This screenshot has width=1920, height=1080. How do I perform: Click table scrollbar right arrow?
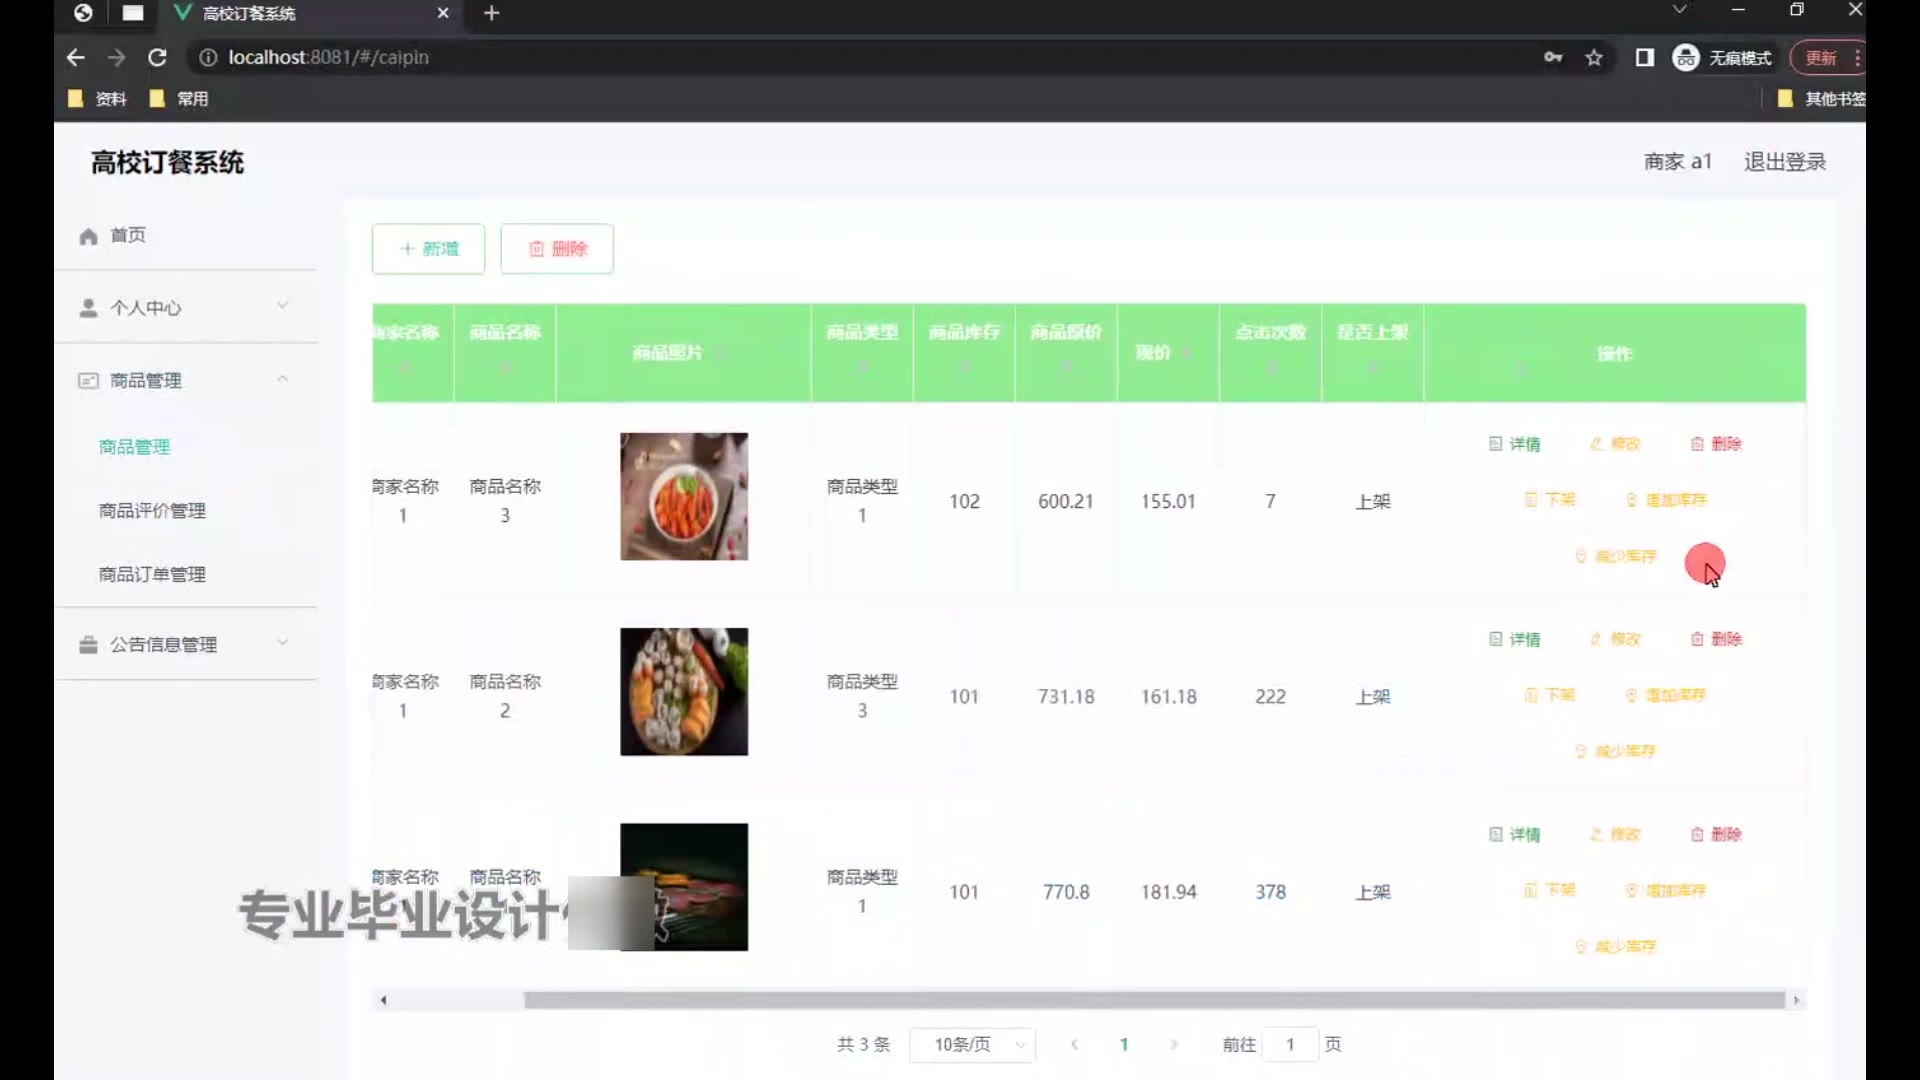coord(1796,1000)
